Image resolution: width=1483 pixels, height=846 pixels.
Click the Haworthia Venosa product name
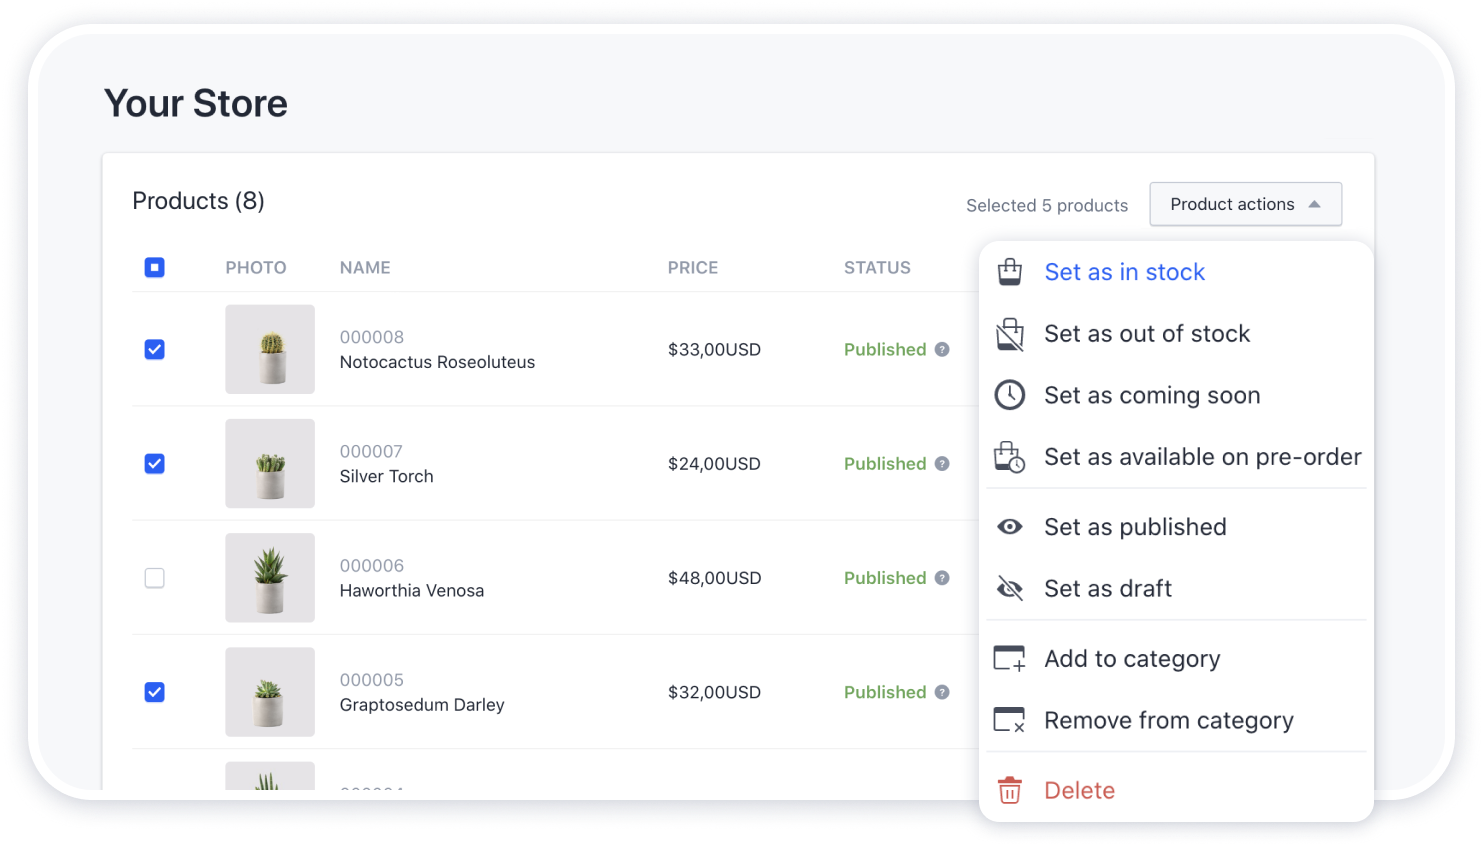[x=412, y=590]
